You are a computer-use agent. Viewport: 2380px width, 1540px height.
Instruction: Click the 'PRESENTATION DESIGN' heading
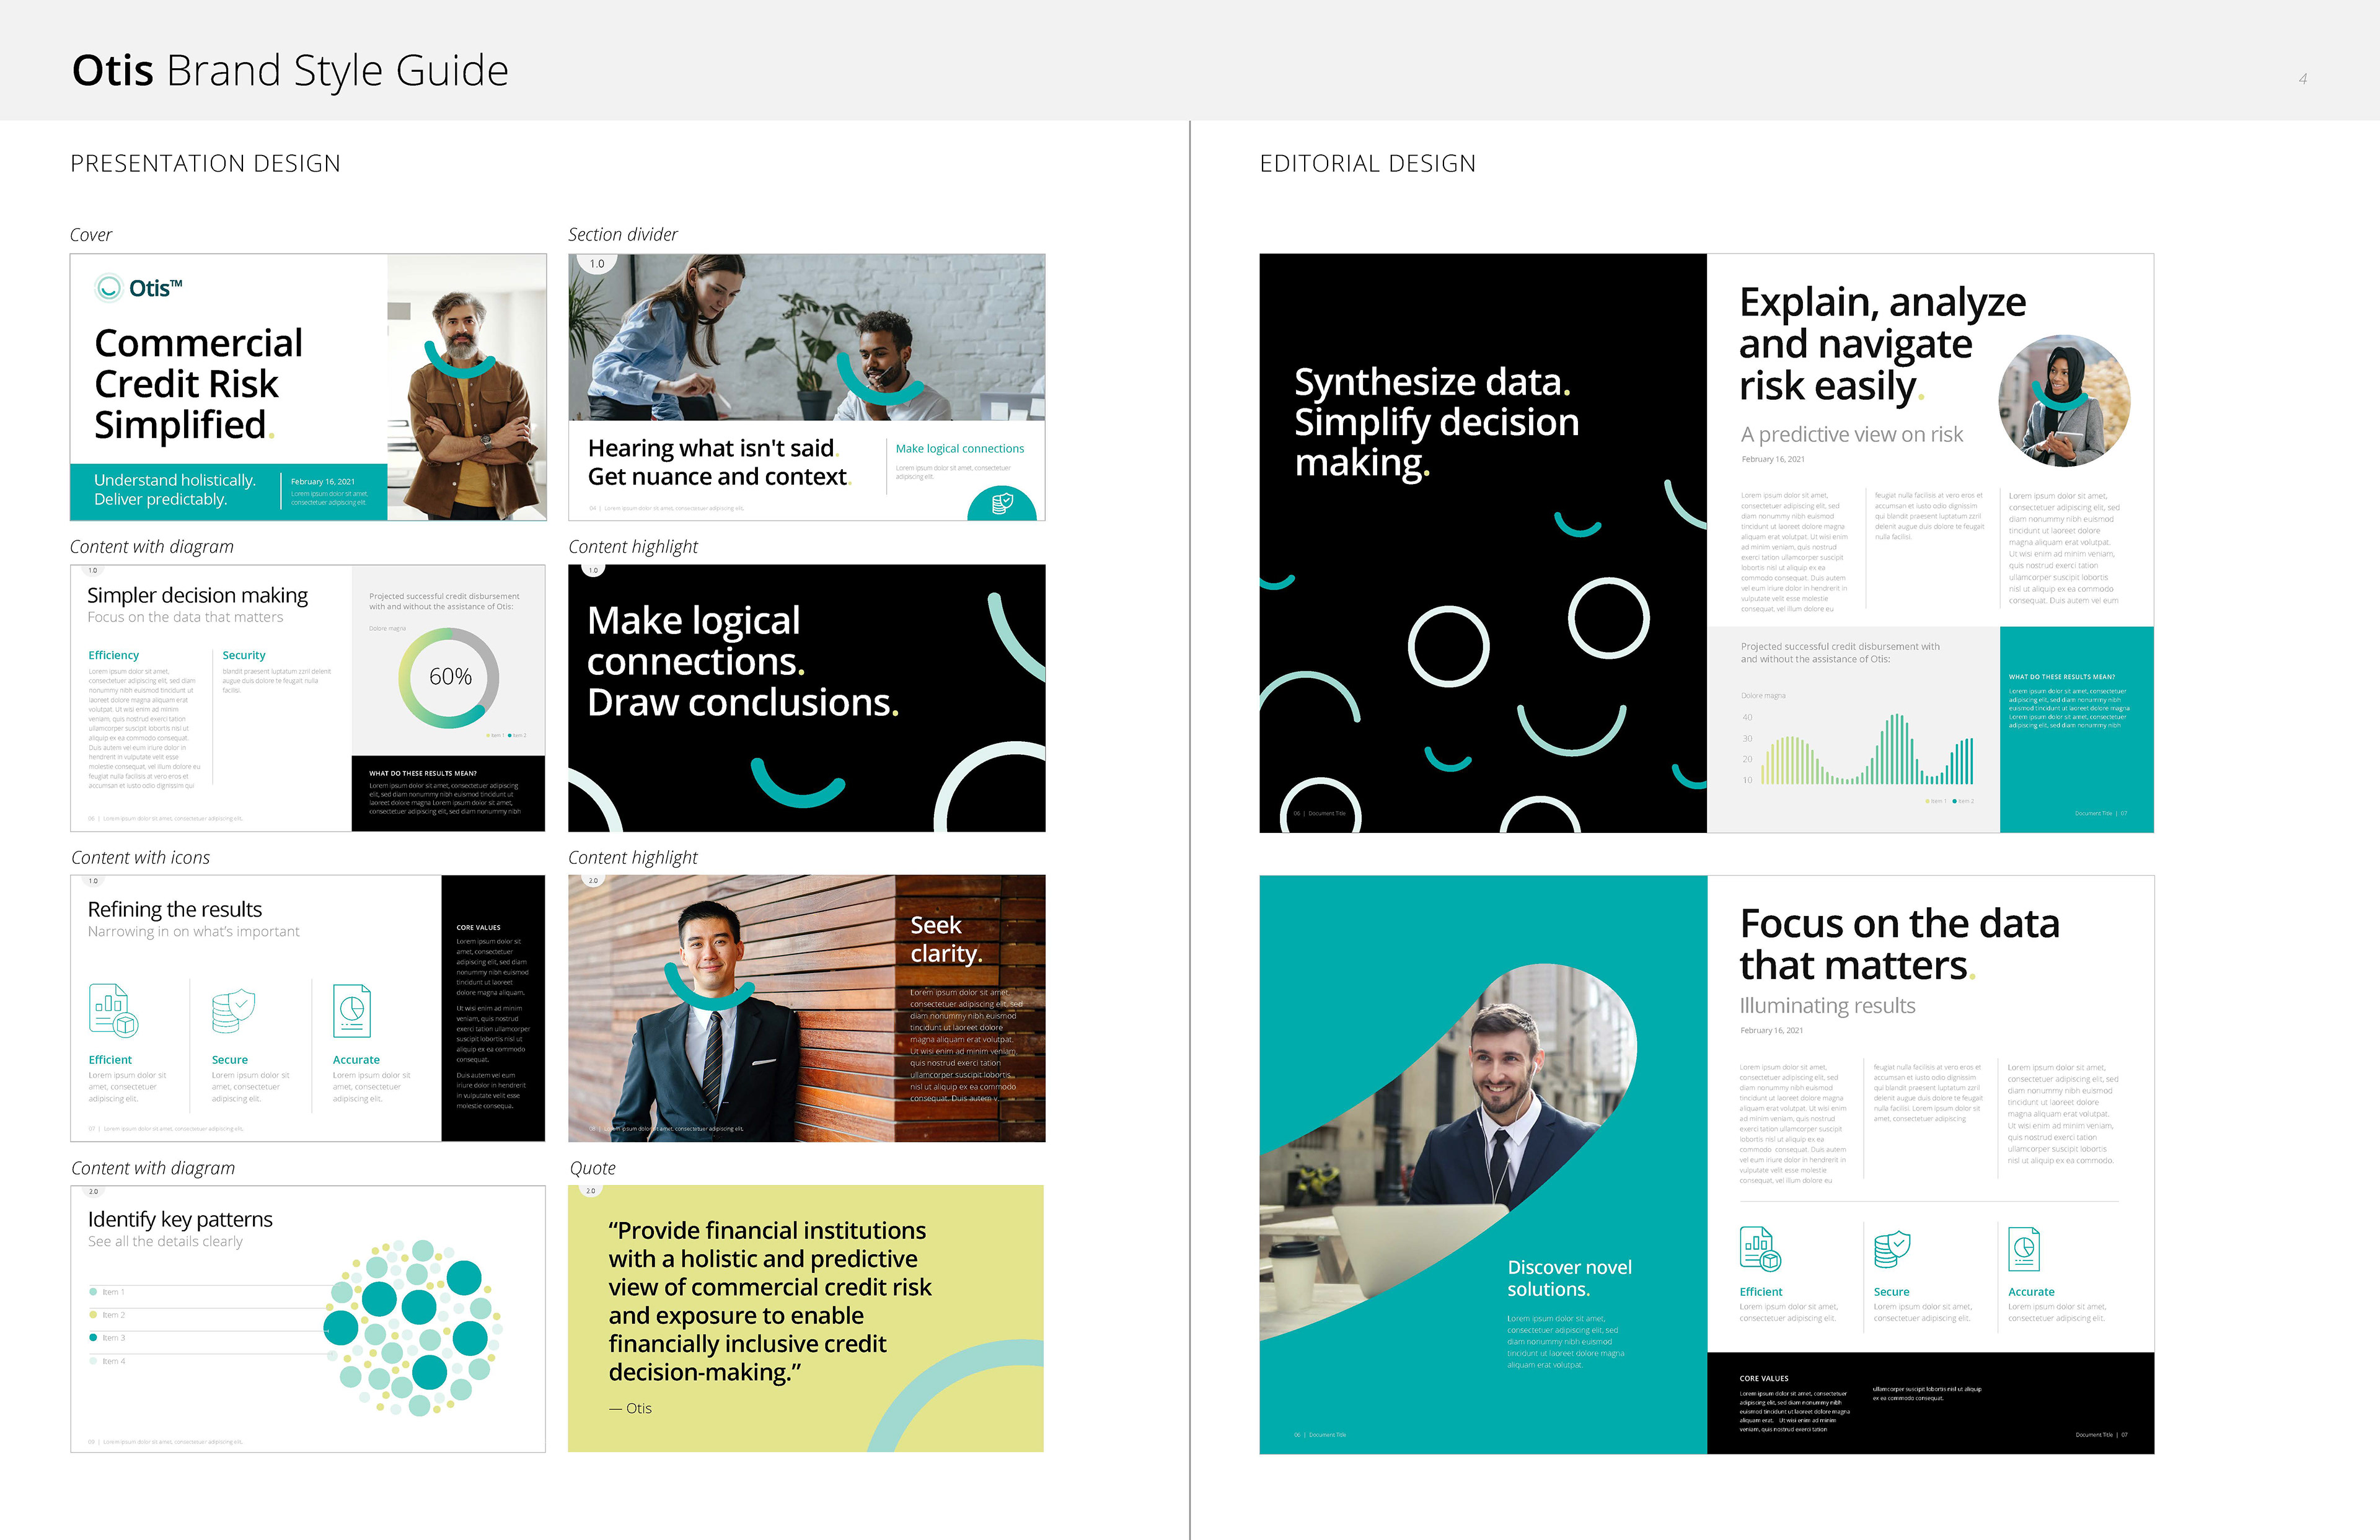205,163
